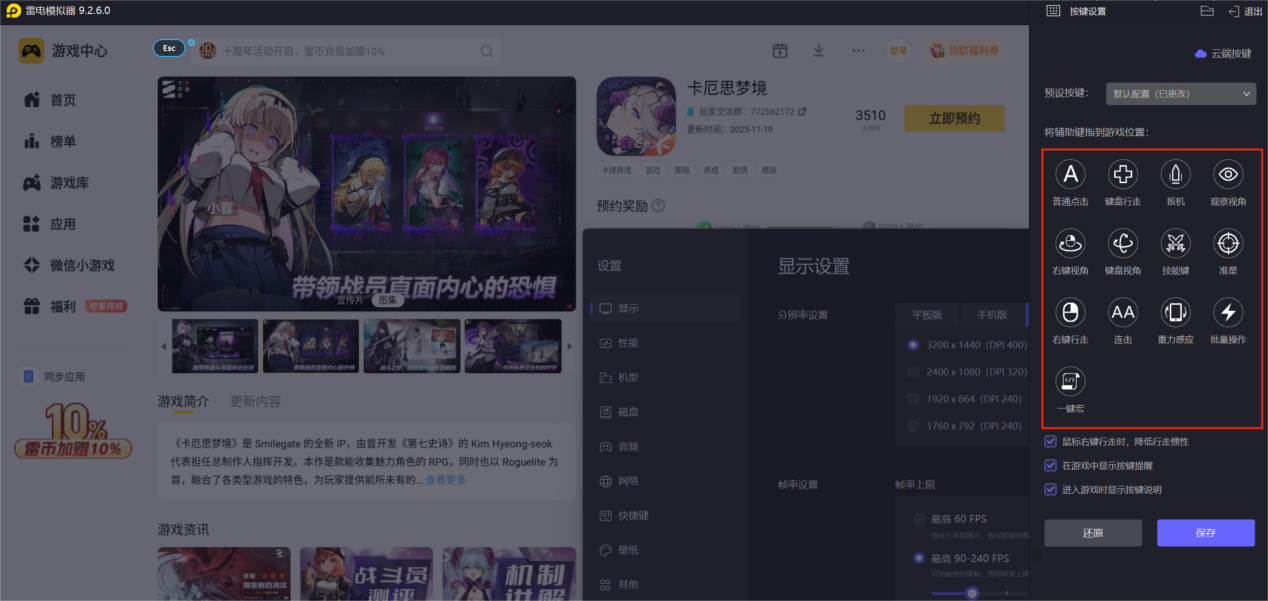1268x601 pixels.
Task: Select the 批量操作 lightning icon
Action: coord(1228,312)
